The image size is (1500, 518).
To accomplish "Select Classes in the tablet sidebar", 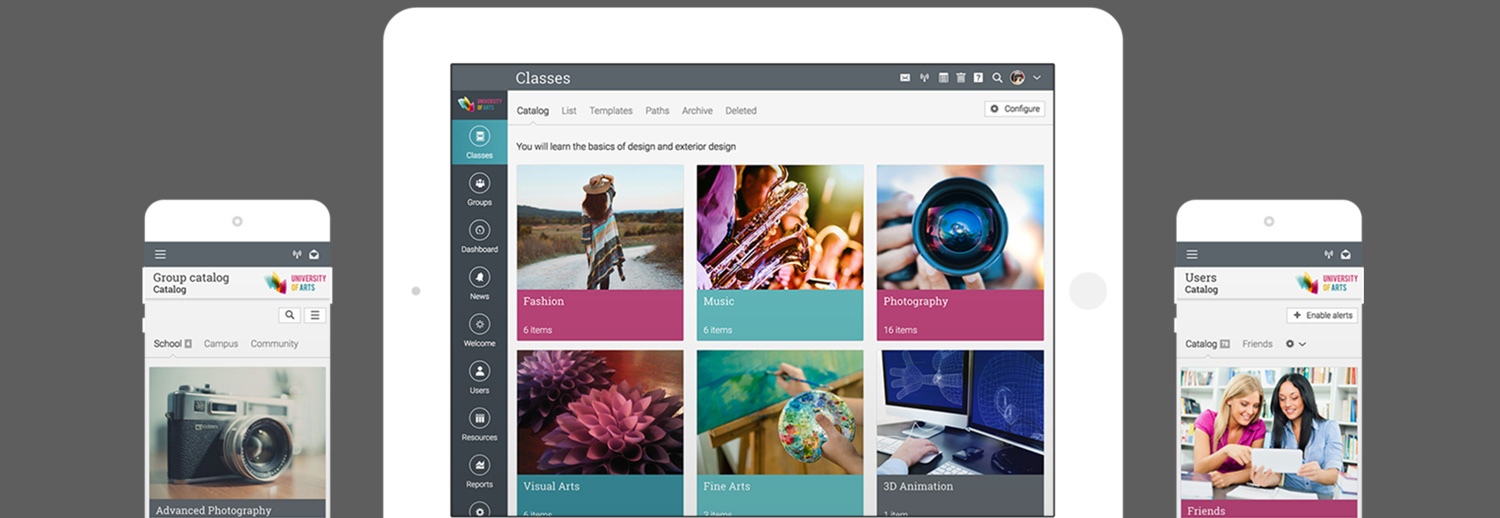I will click(479, 142).
